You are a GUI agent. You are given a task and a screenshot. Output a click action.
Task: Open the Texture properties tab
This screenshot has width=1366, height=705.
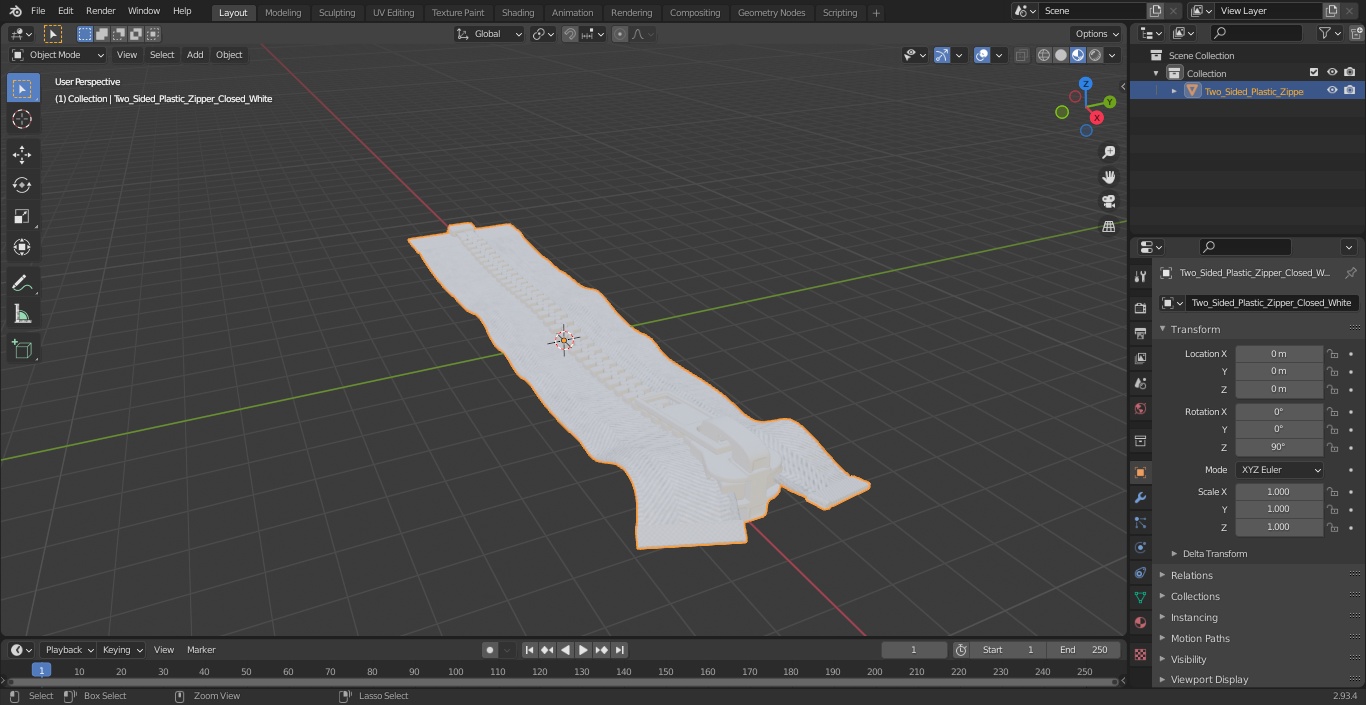click(x=1140, y=654)
